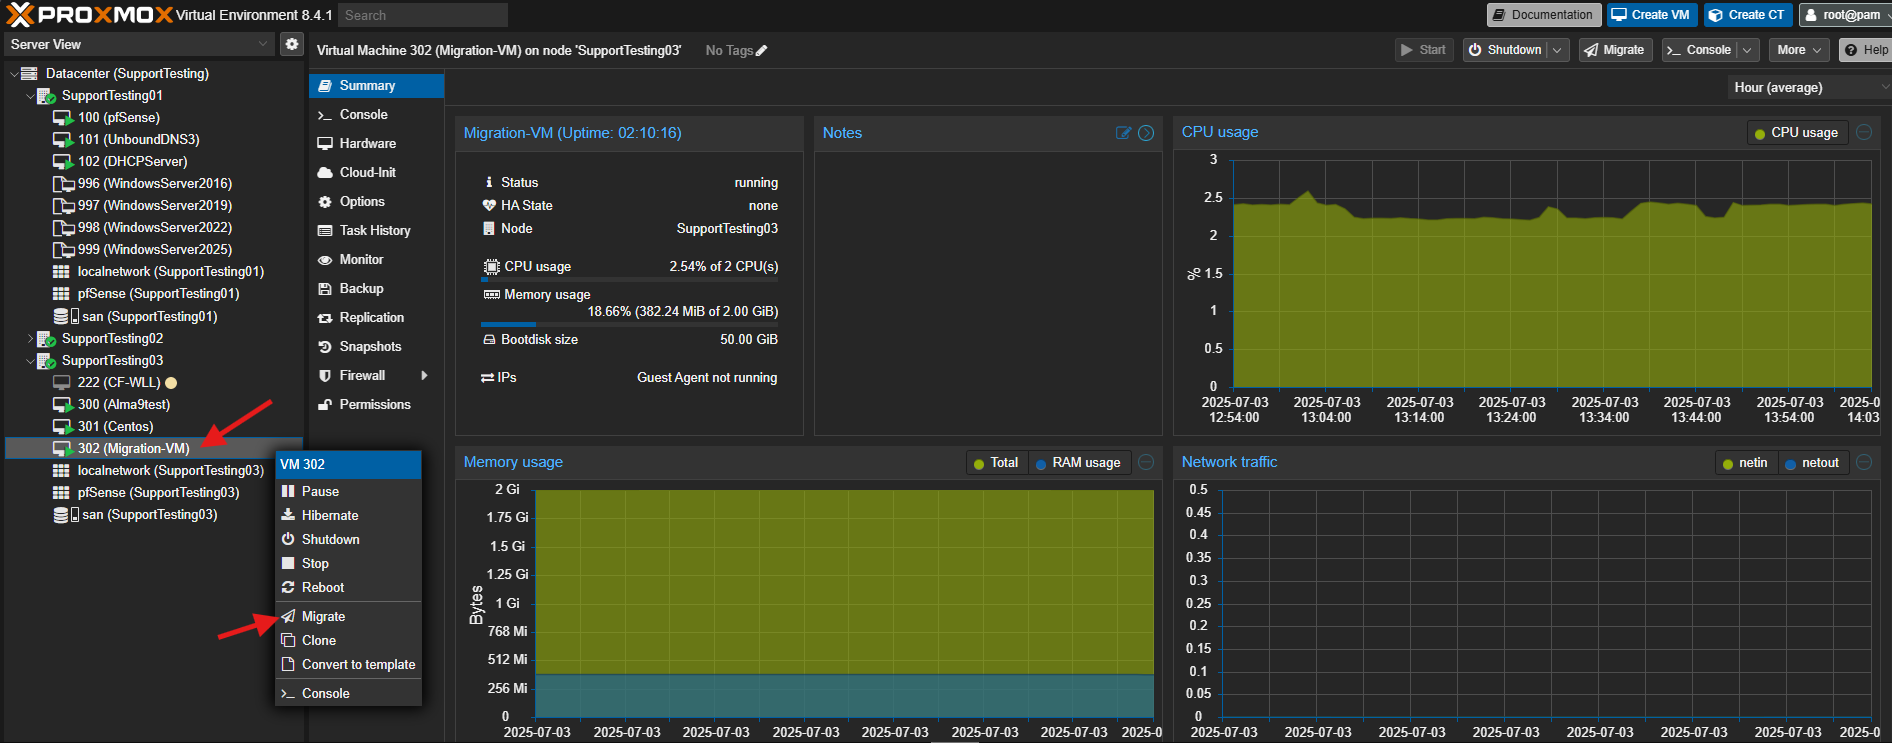Open the Backup tab
Image resolution: width=1892 pixels, height=743 pixels.
point(376,289)
